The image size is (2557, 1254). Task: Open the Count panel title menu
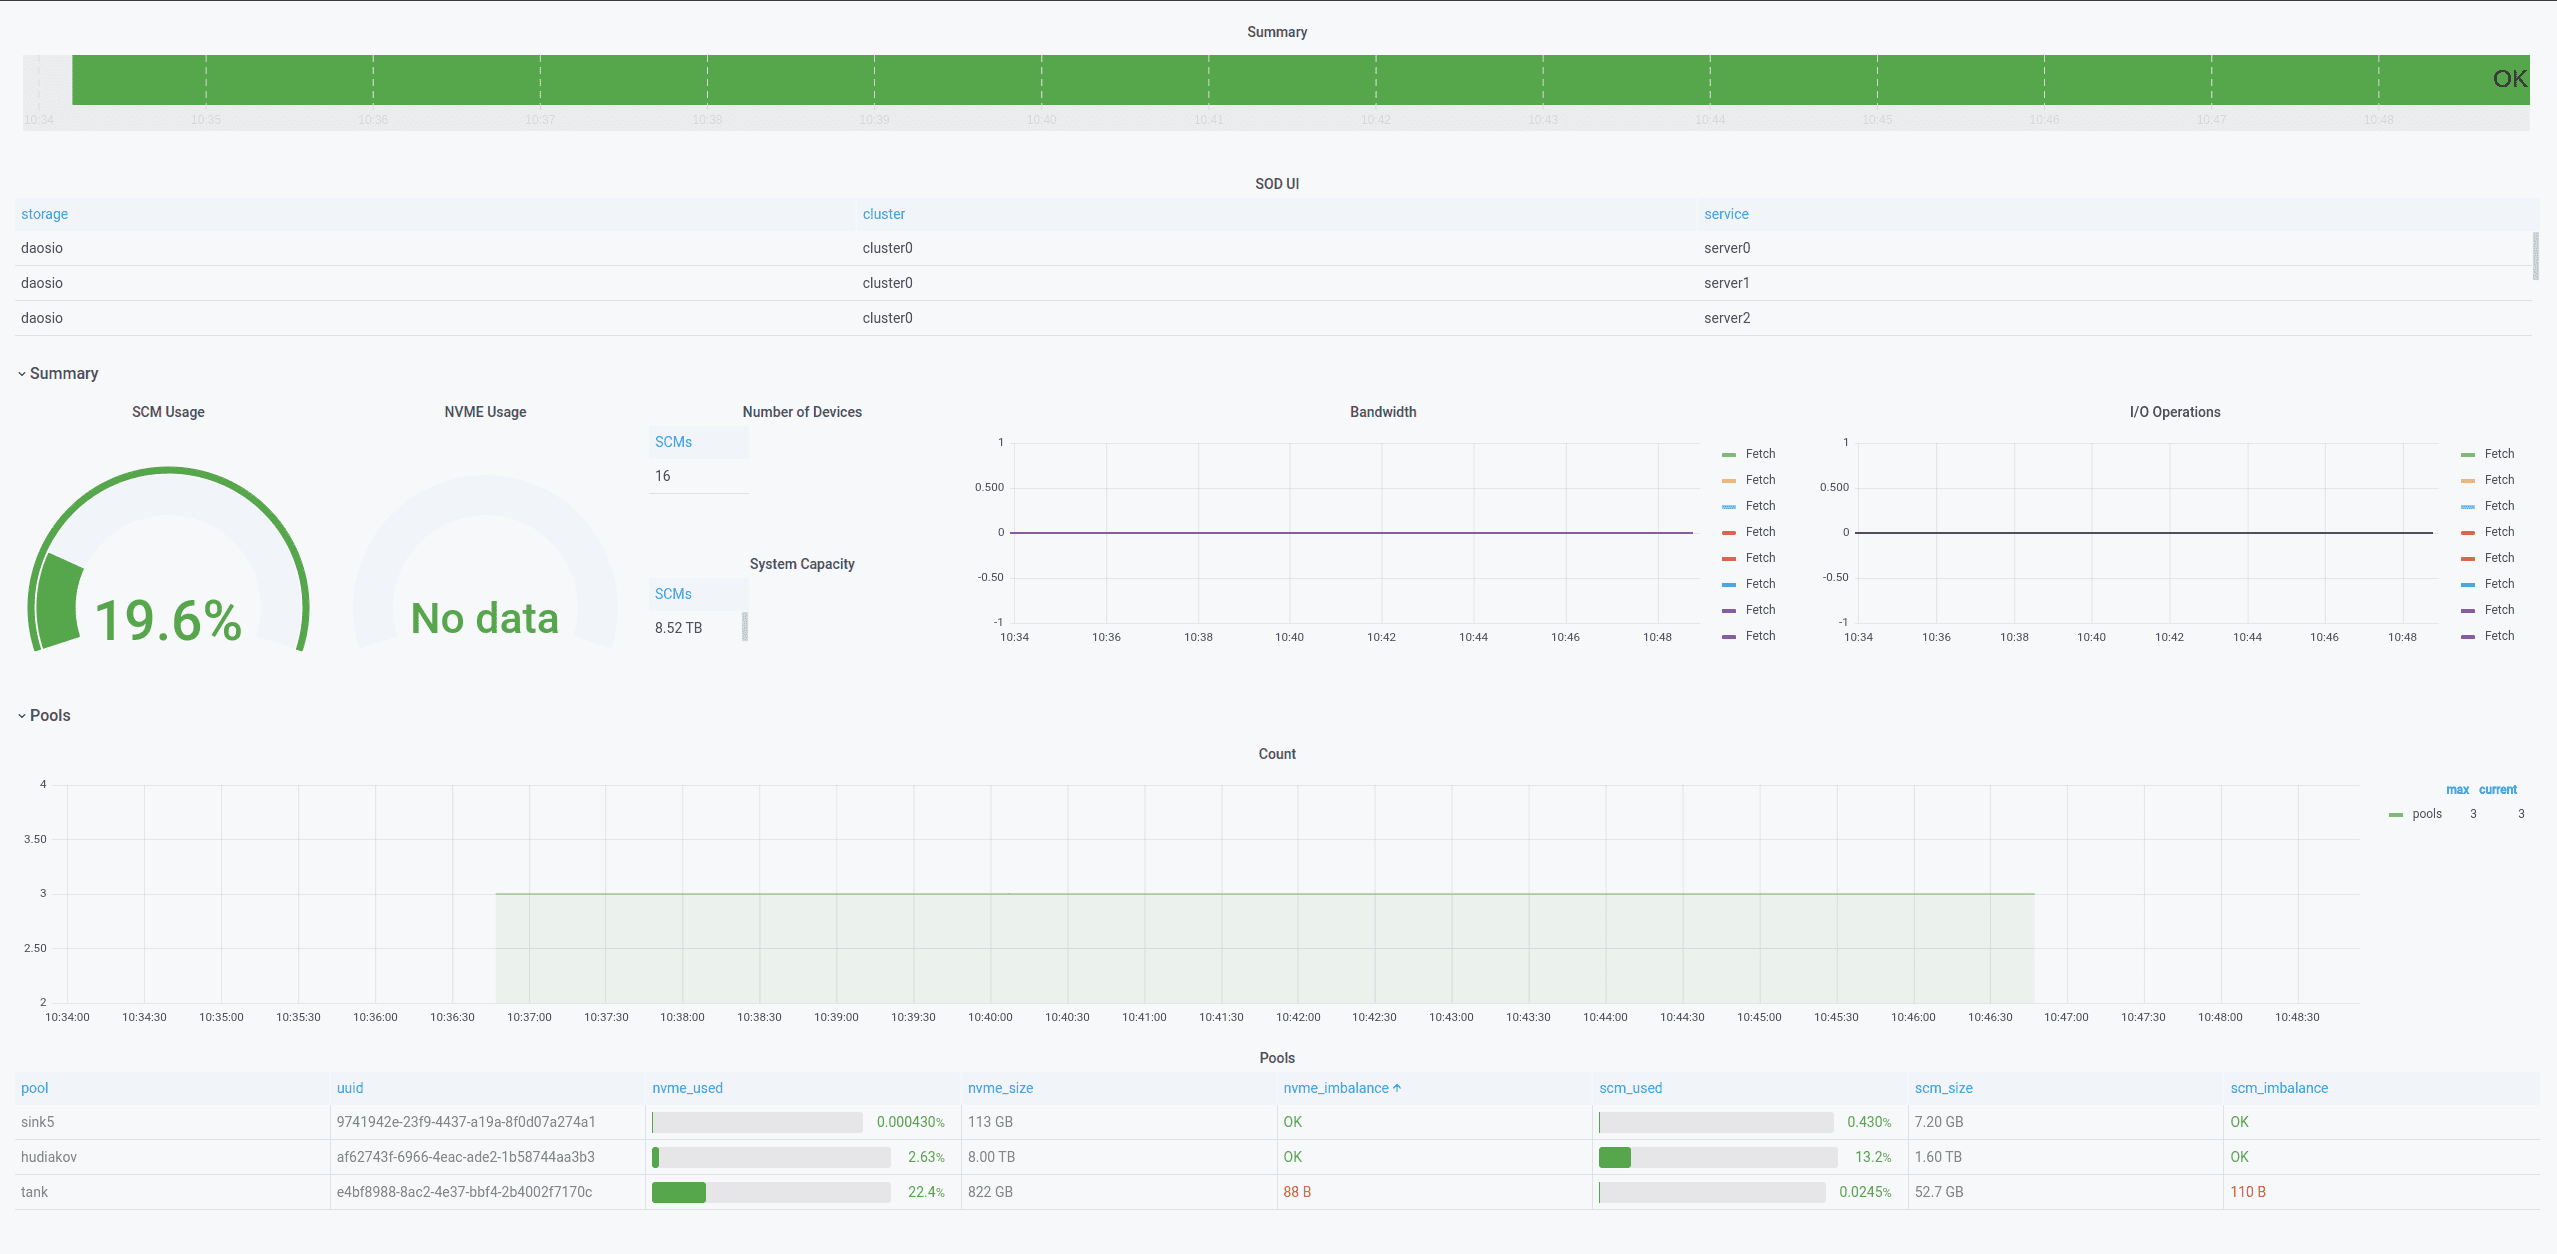click(1277, 753)
